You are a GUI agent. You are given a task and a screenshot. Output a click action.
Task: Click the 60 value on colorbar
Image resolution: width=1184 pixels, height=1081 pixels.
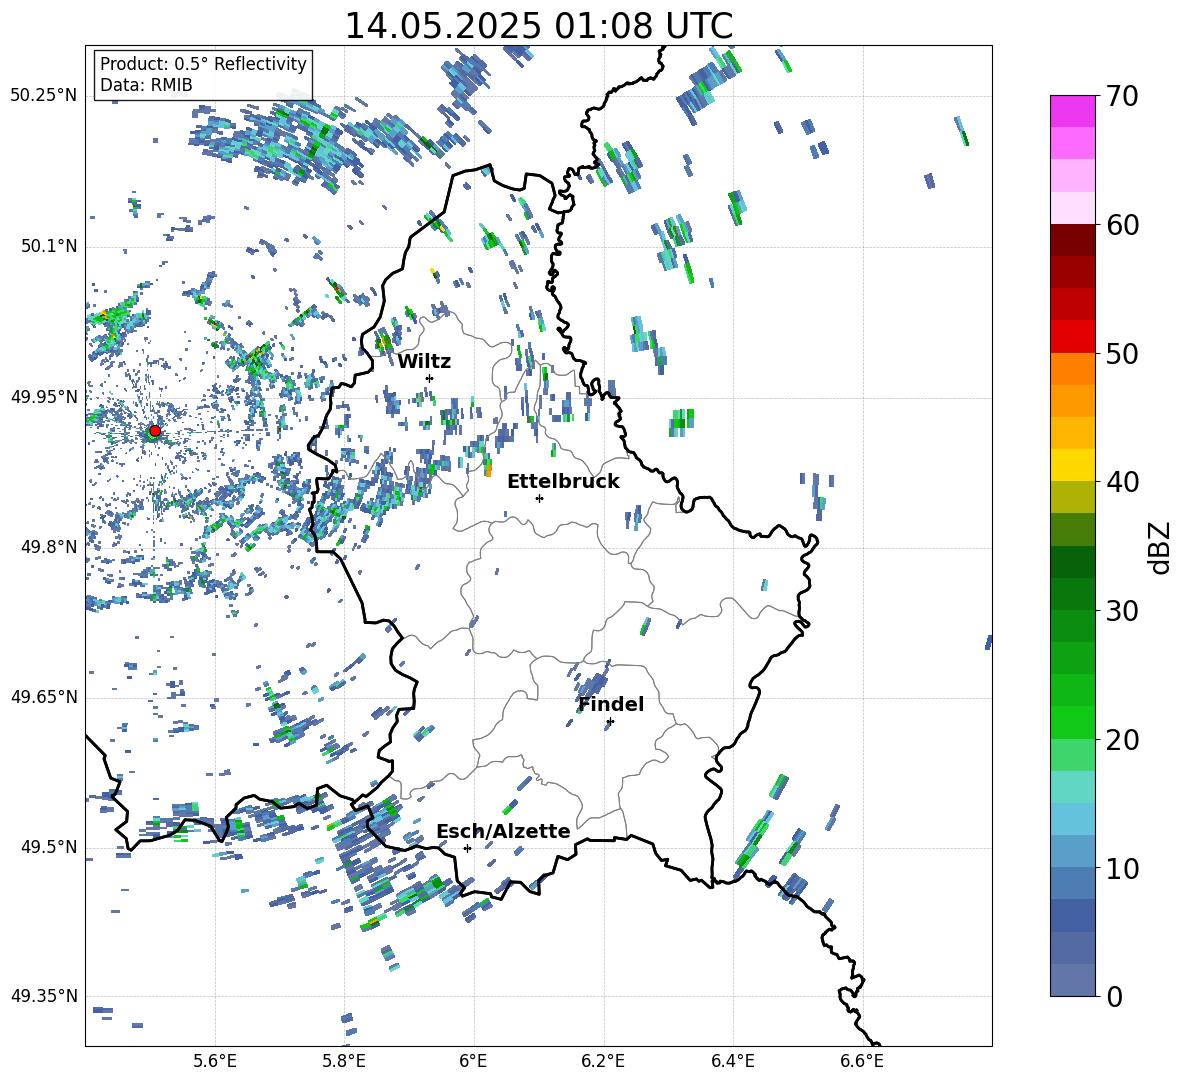[1123, 225]
